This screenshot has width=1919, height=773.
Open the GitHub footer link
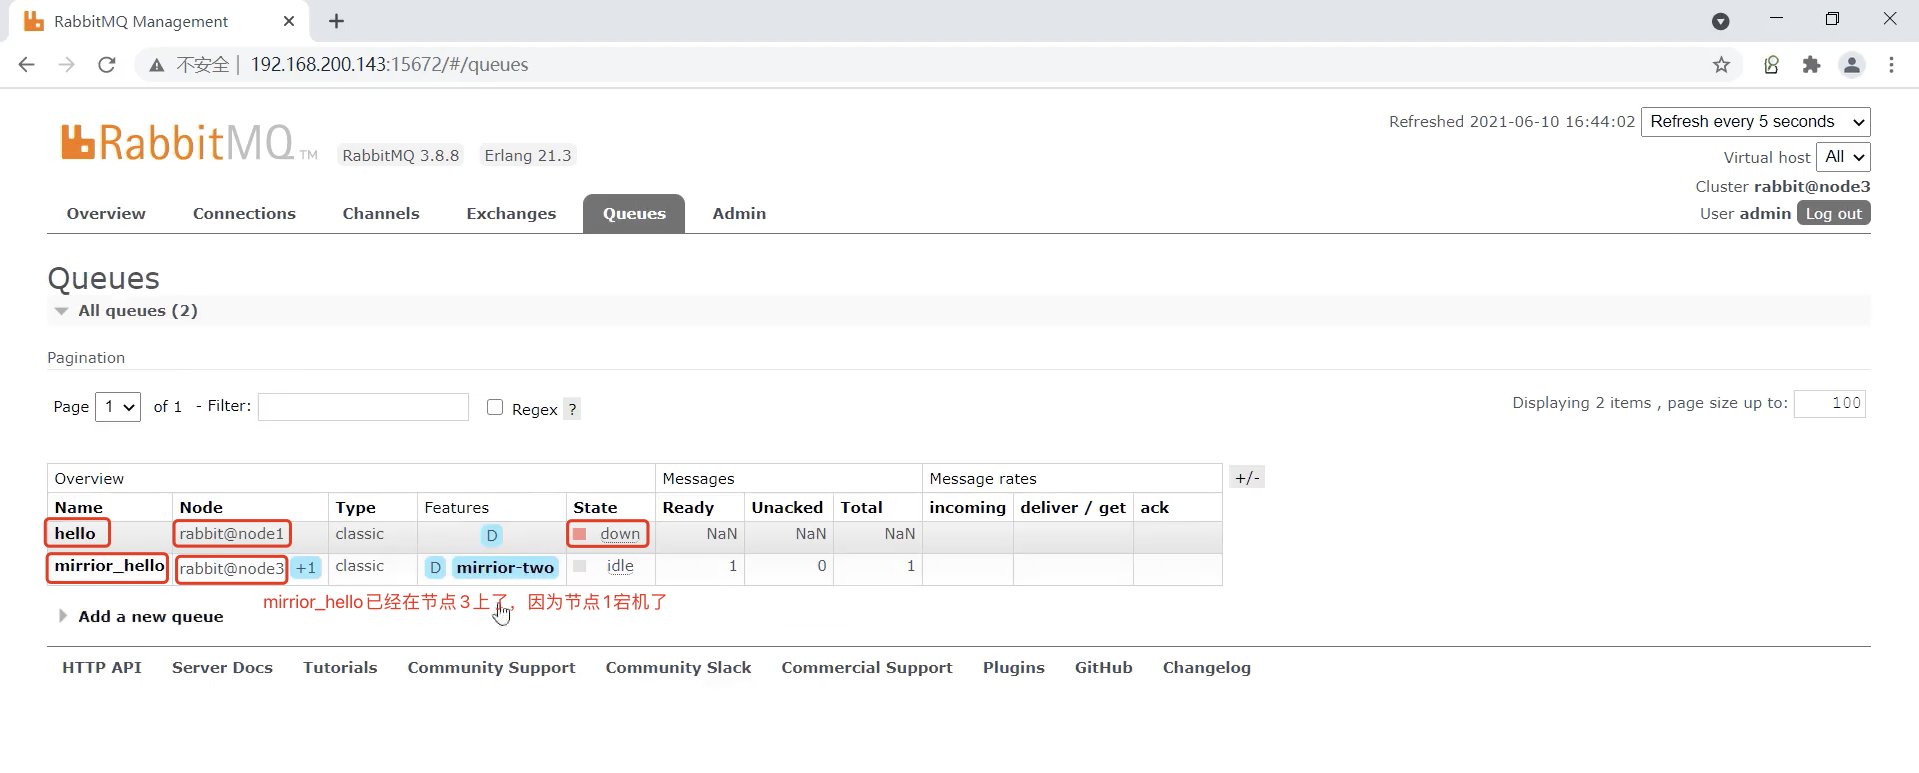(x=1104, y=668)
